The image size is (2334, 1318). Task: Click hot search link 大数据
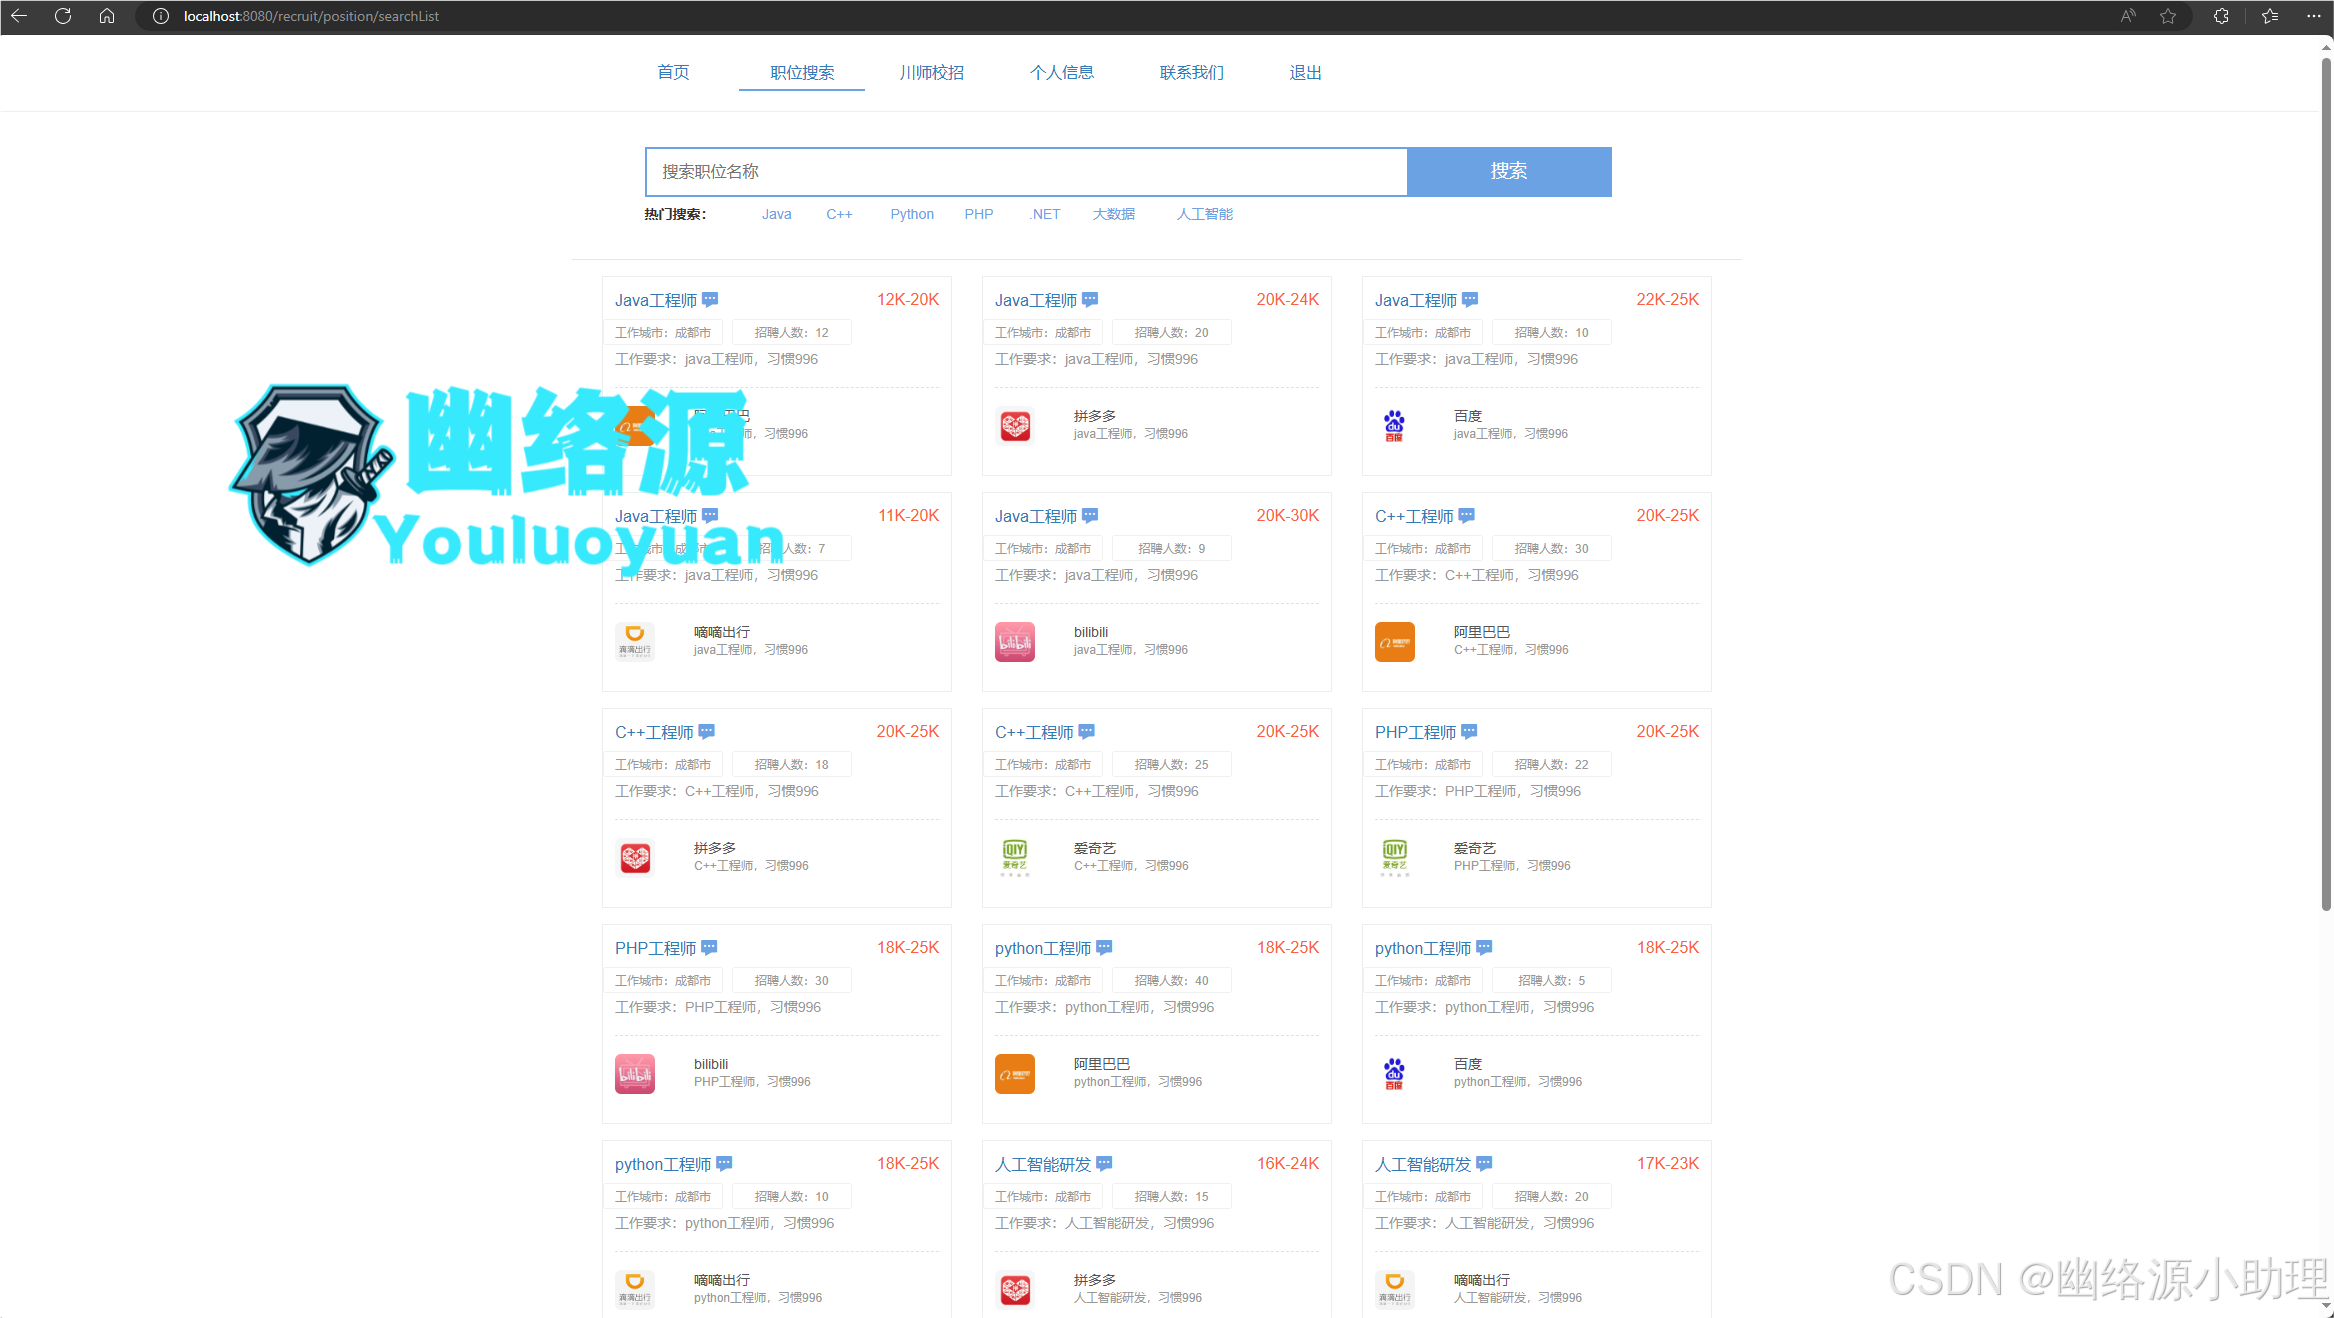click(1114, 214)
